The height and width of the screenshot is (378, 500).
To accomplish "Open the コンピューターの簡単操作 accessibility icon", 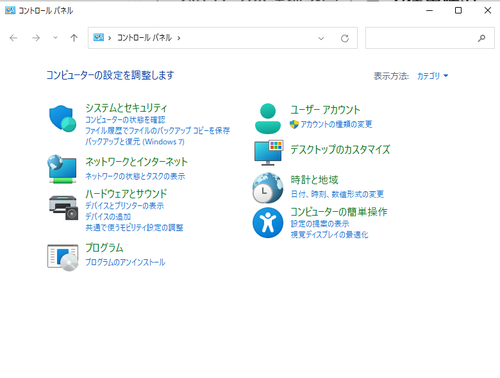I will click(x=268, y=223).
